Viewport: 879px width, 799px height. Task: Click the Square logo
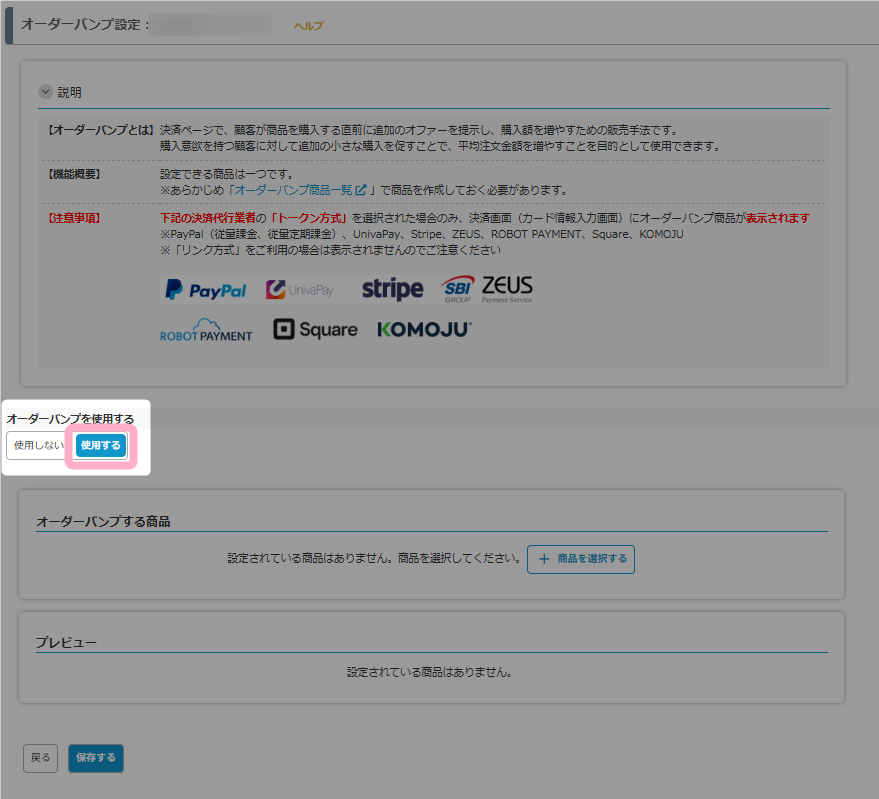(x=315, y=330)
